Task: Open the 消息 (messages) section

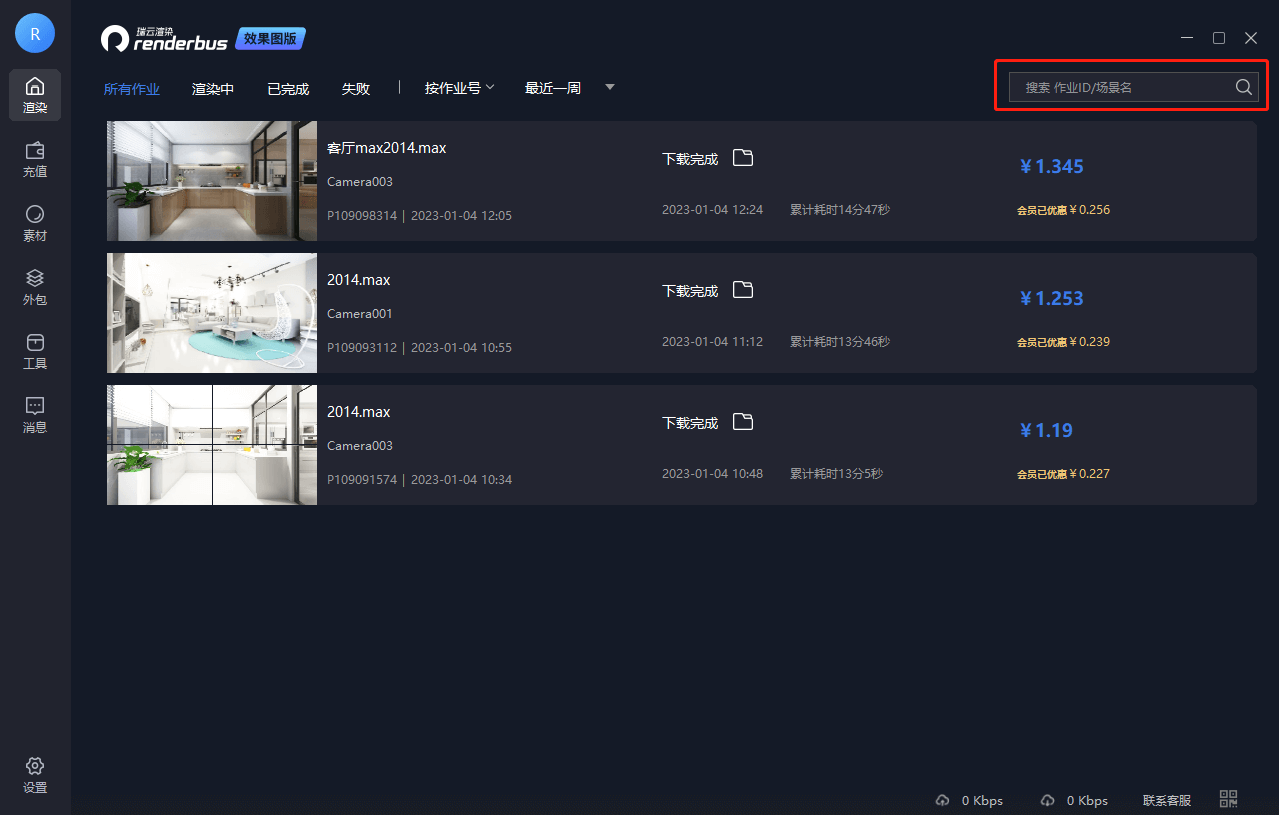Action: 35,415
